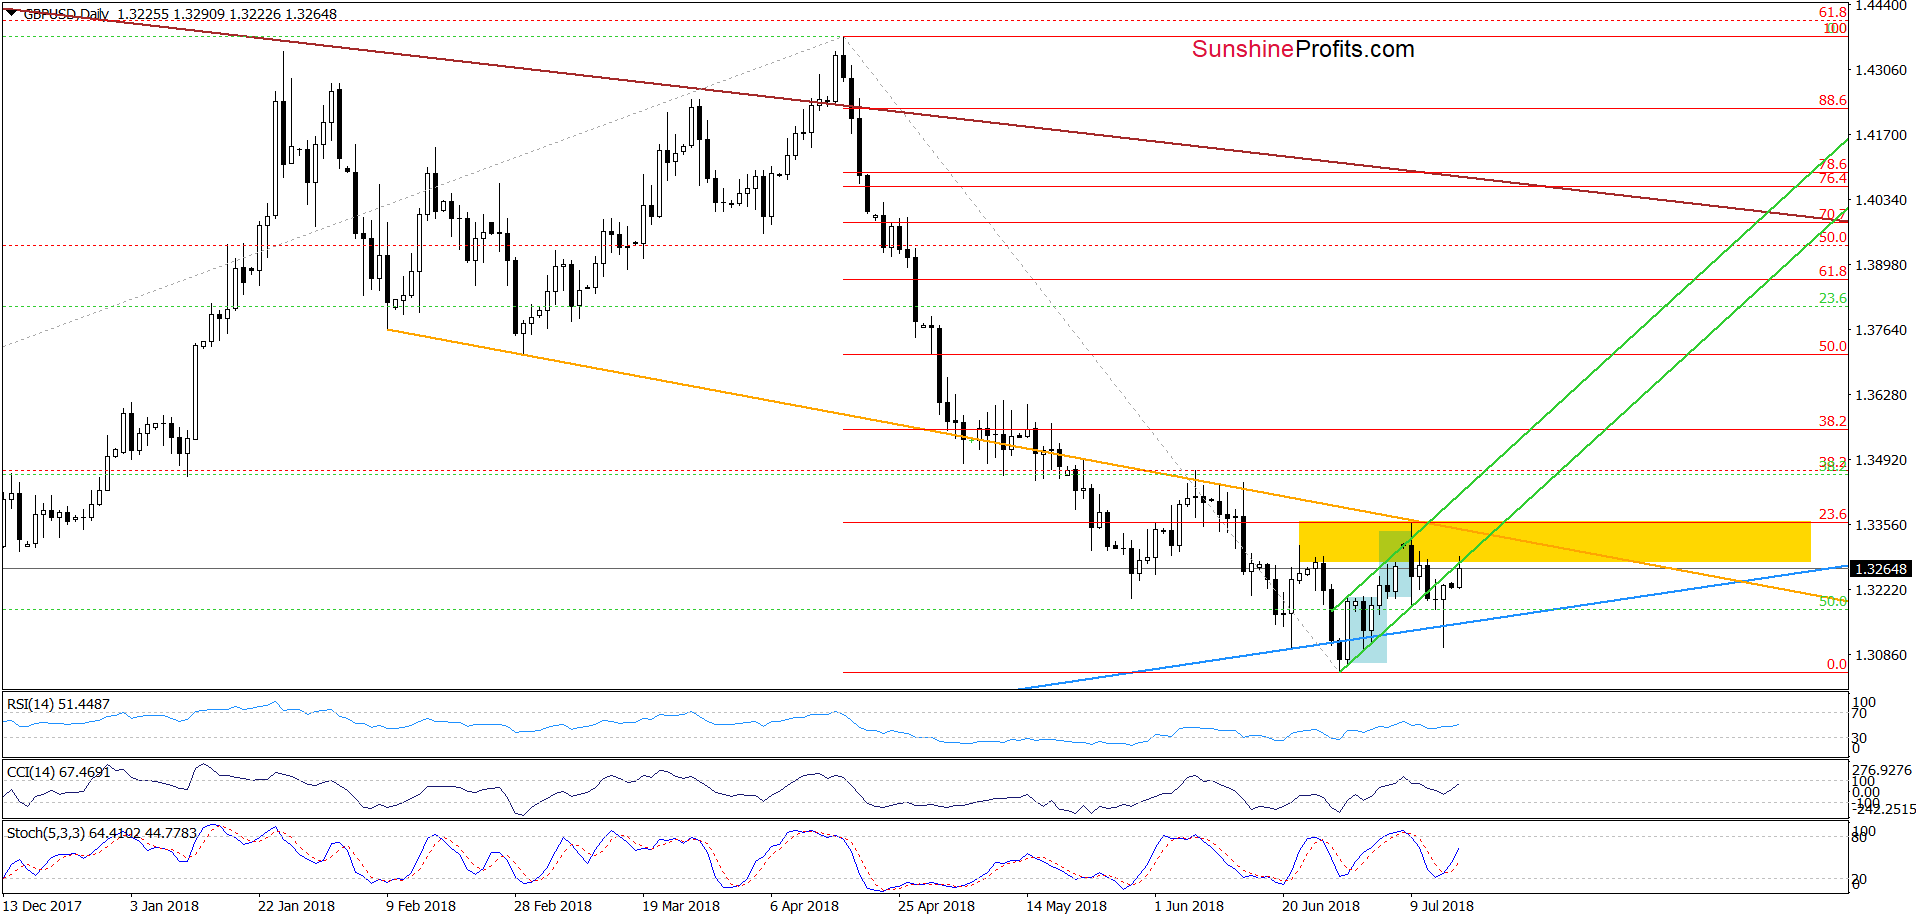This screenshot has width=1916, height=920.
Task: Click the CCI(14) 67.4691 indicator label
Action: (58, 772)
